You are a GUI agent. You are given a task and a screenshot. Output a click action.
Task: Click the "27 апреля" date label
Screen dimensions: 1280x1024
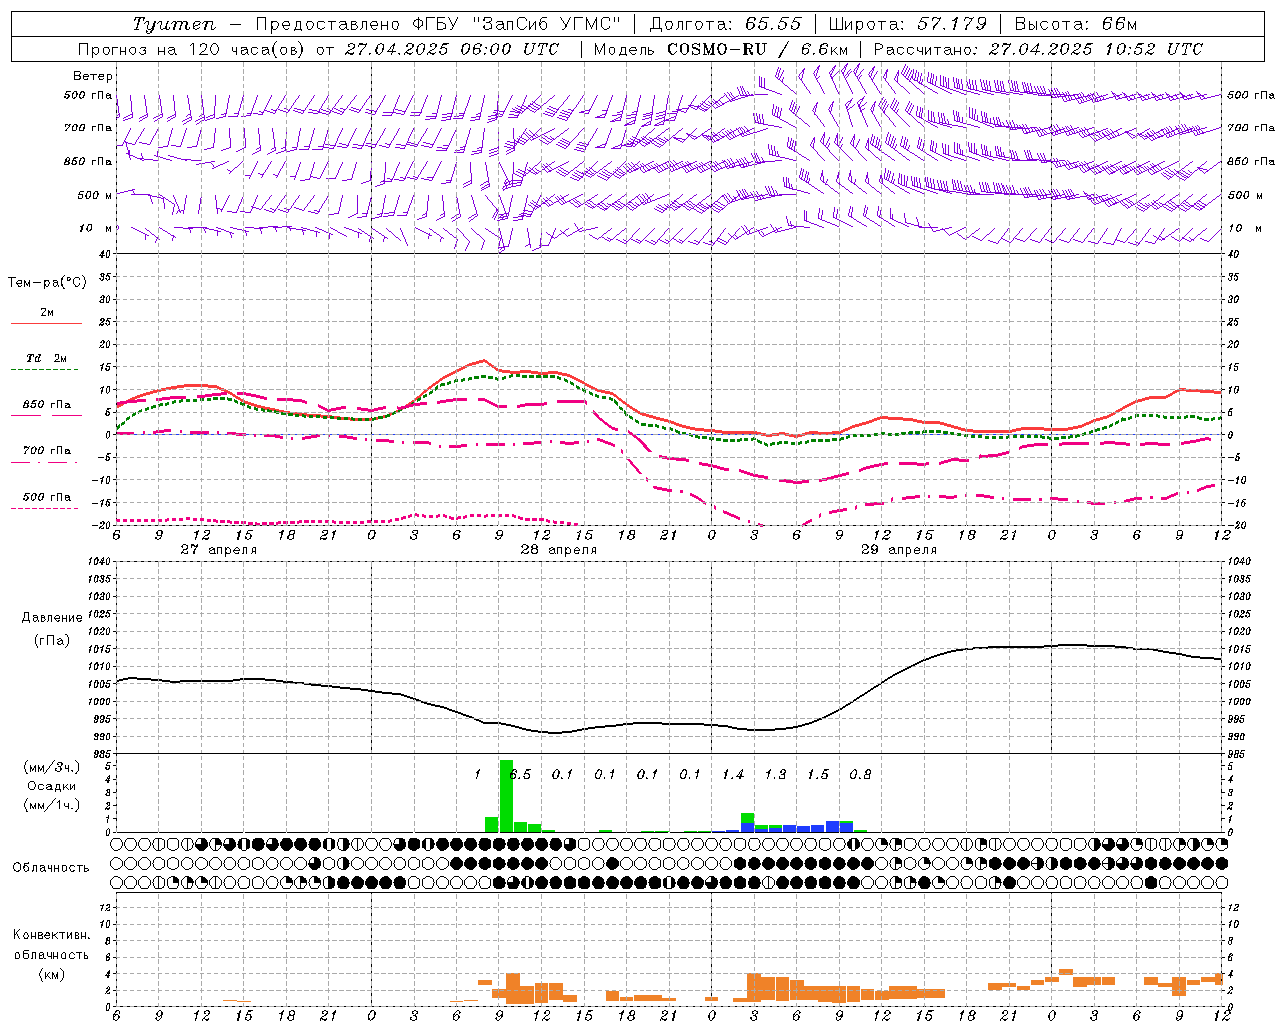tap(218, 550)
